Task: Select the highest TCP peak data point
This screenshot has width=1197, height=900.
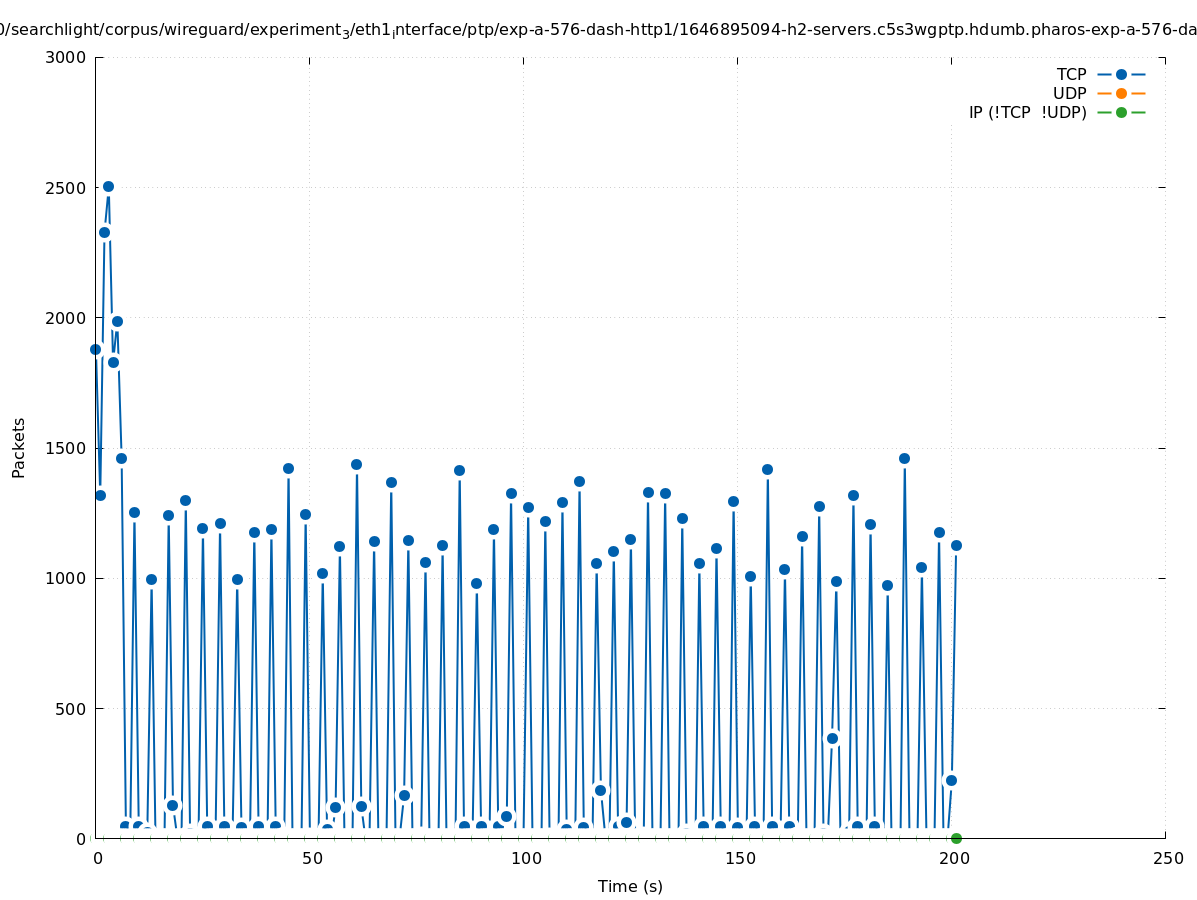Action: point(108,186)
